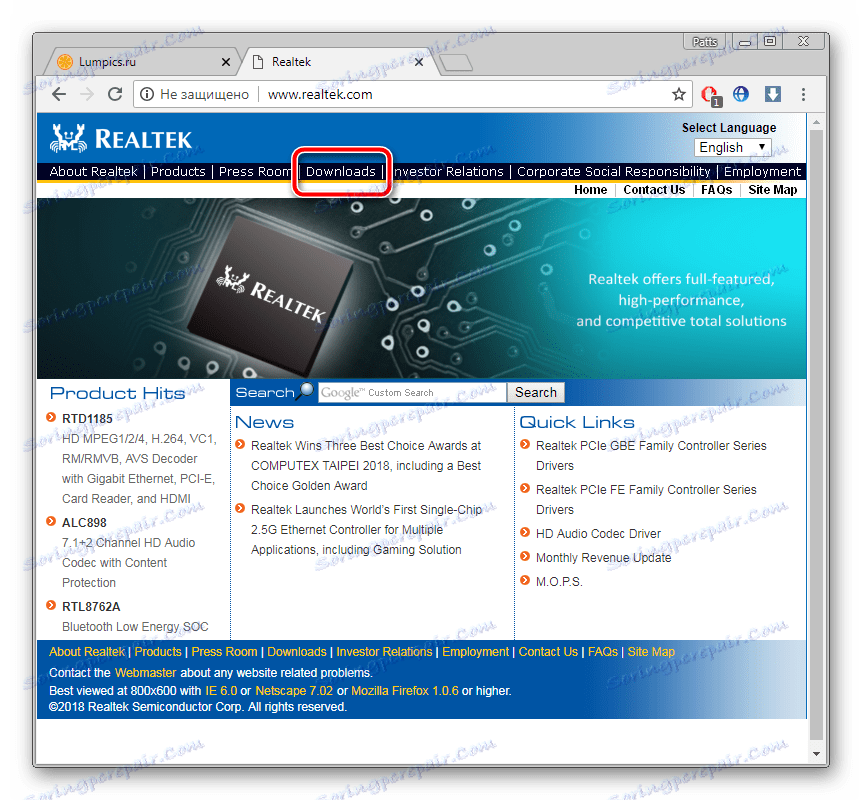Open the English language dropdown
The height and width of the screenshot is (800, 862).
pos(733,147)
